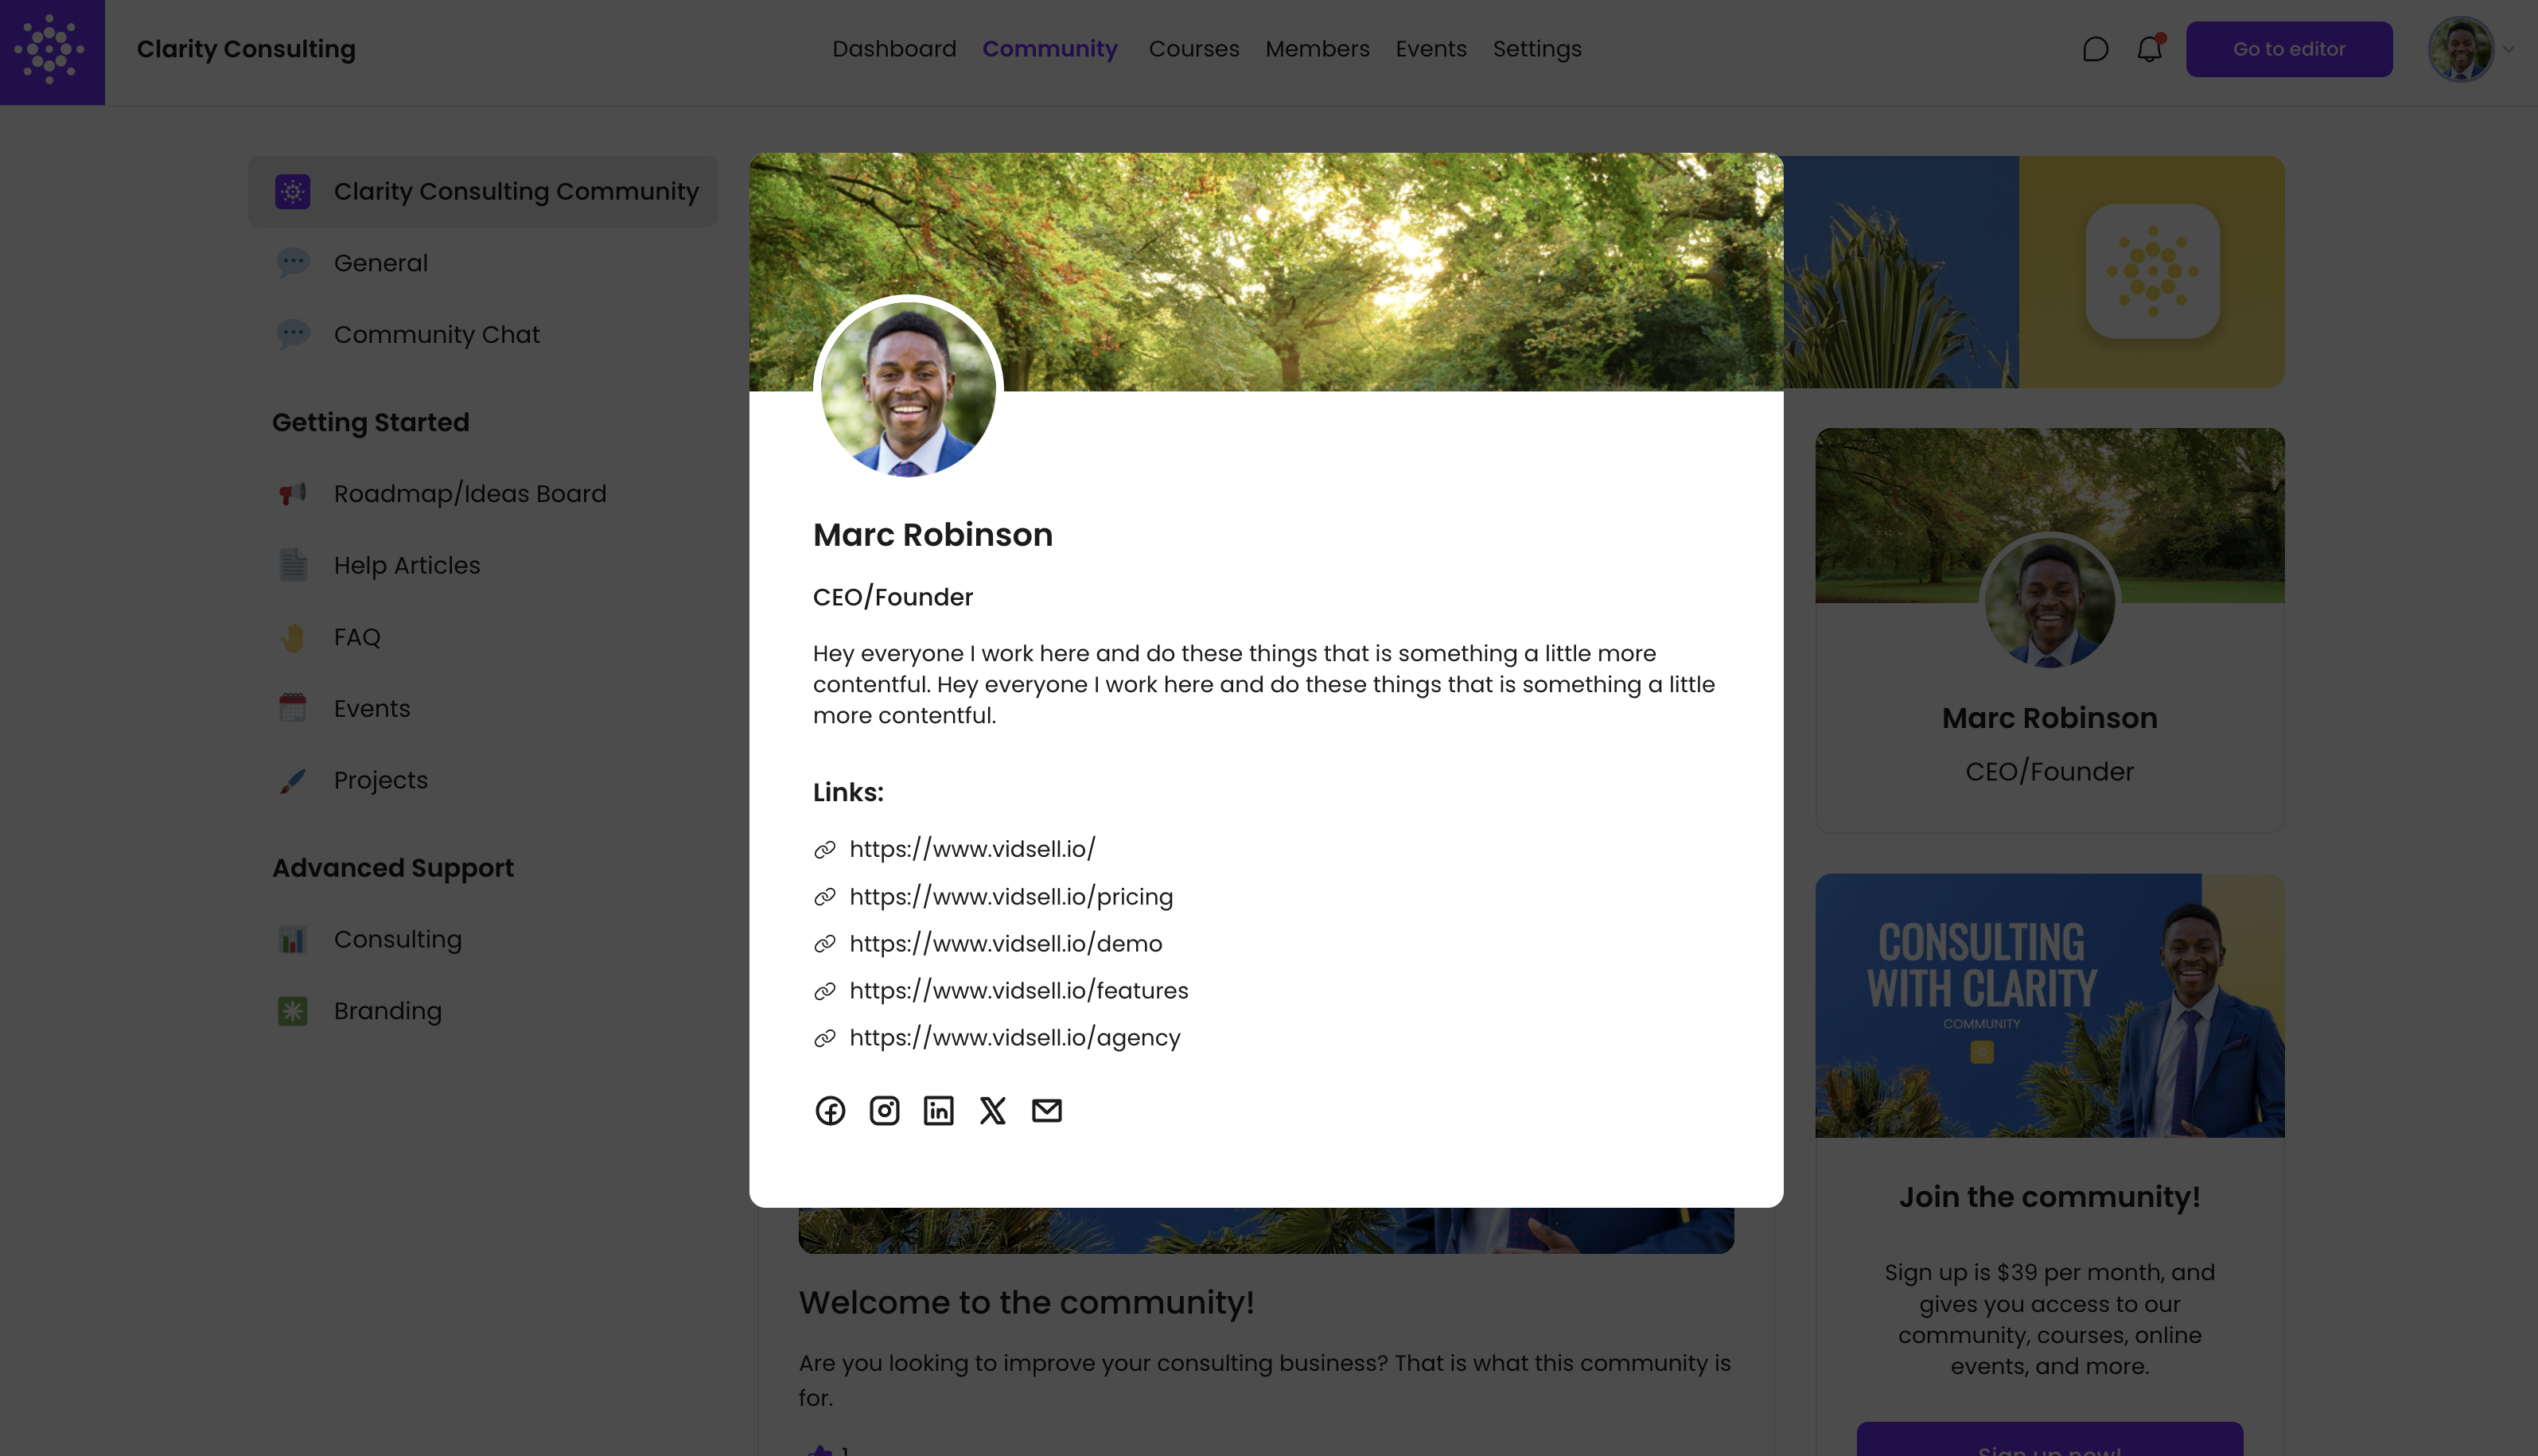
Task: Open the Members menu item
Action: 1317,49
